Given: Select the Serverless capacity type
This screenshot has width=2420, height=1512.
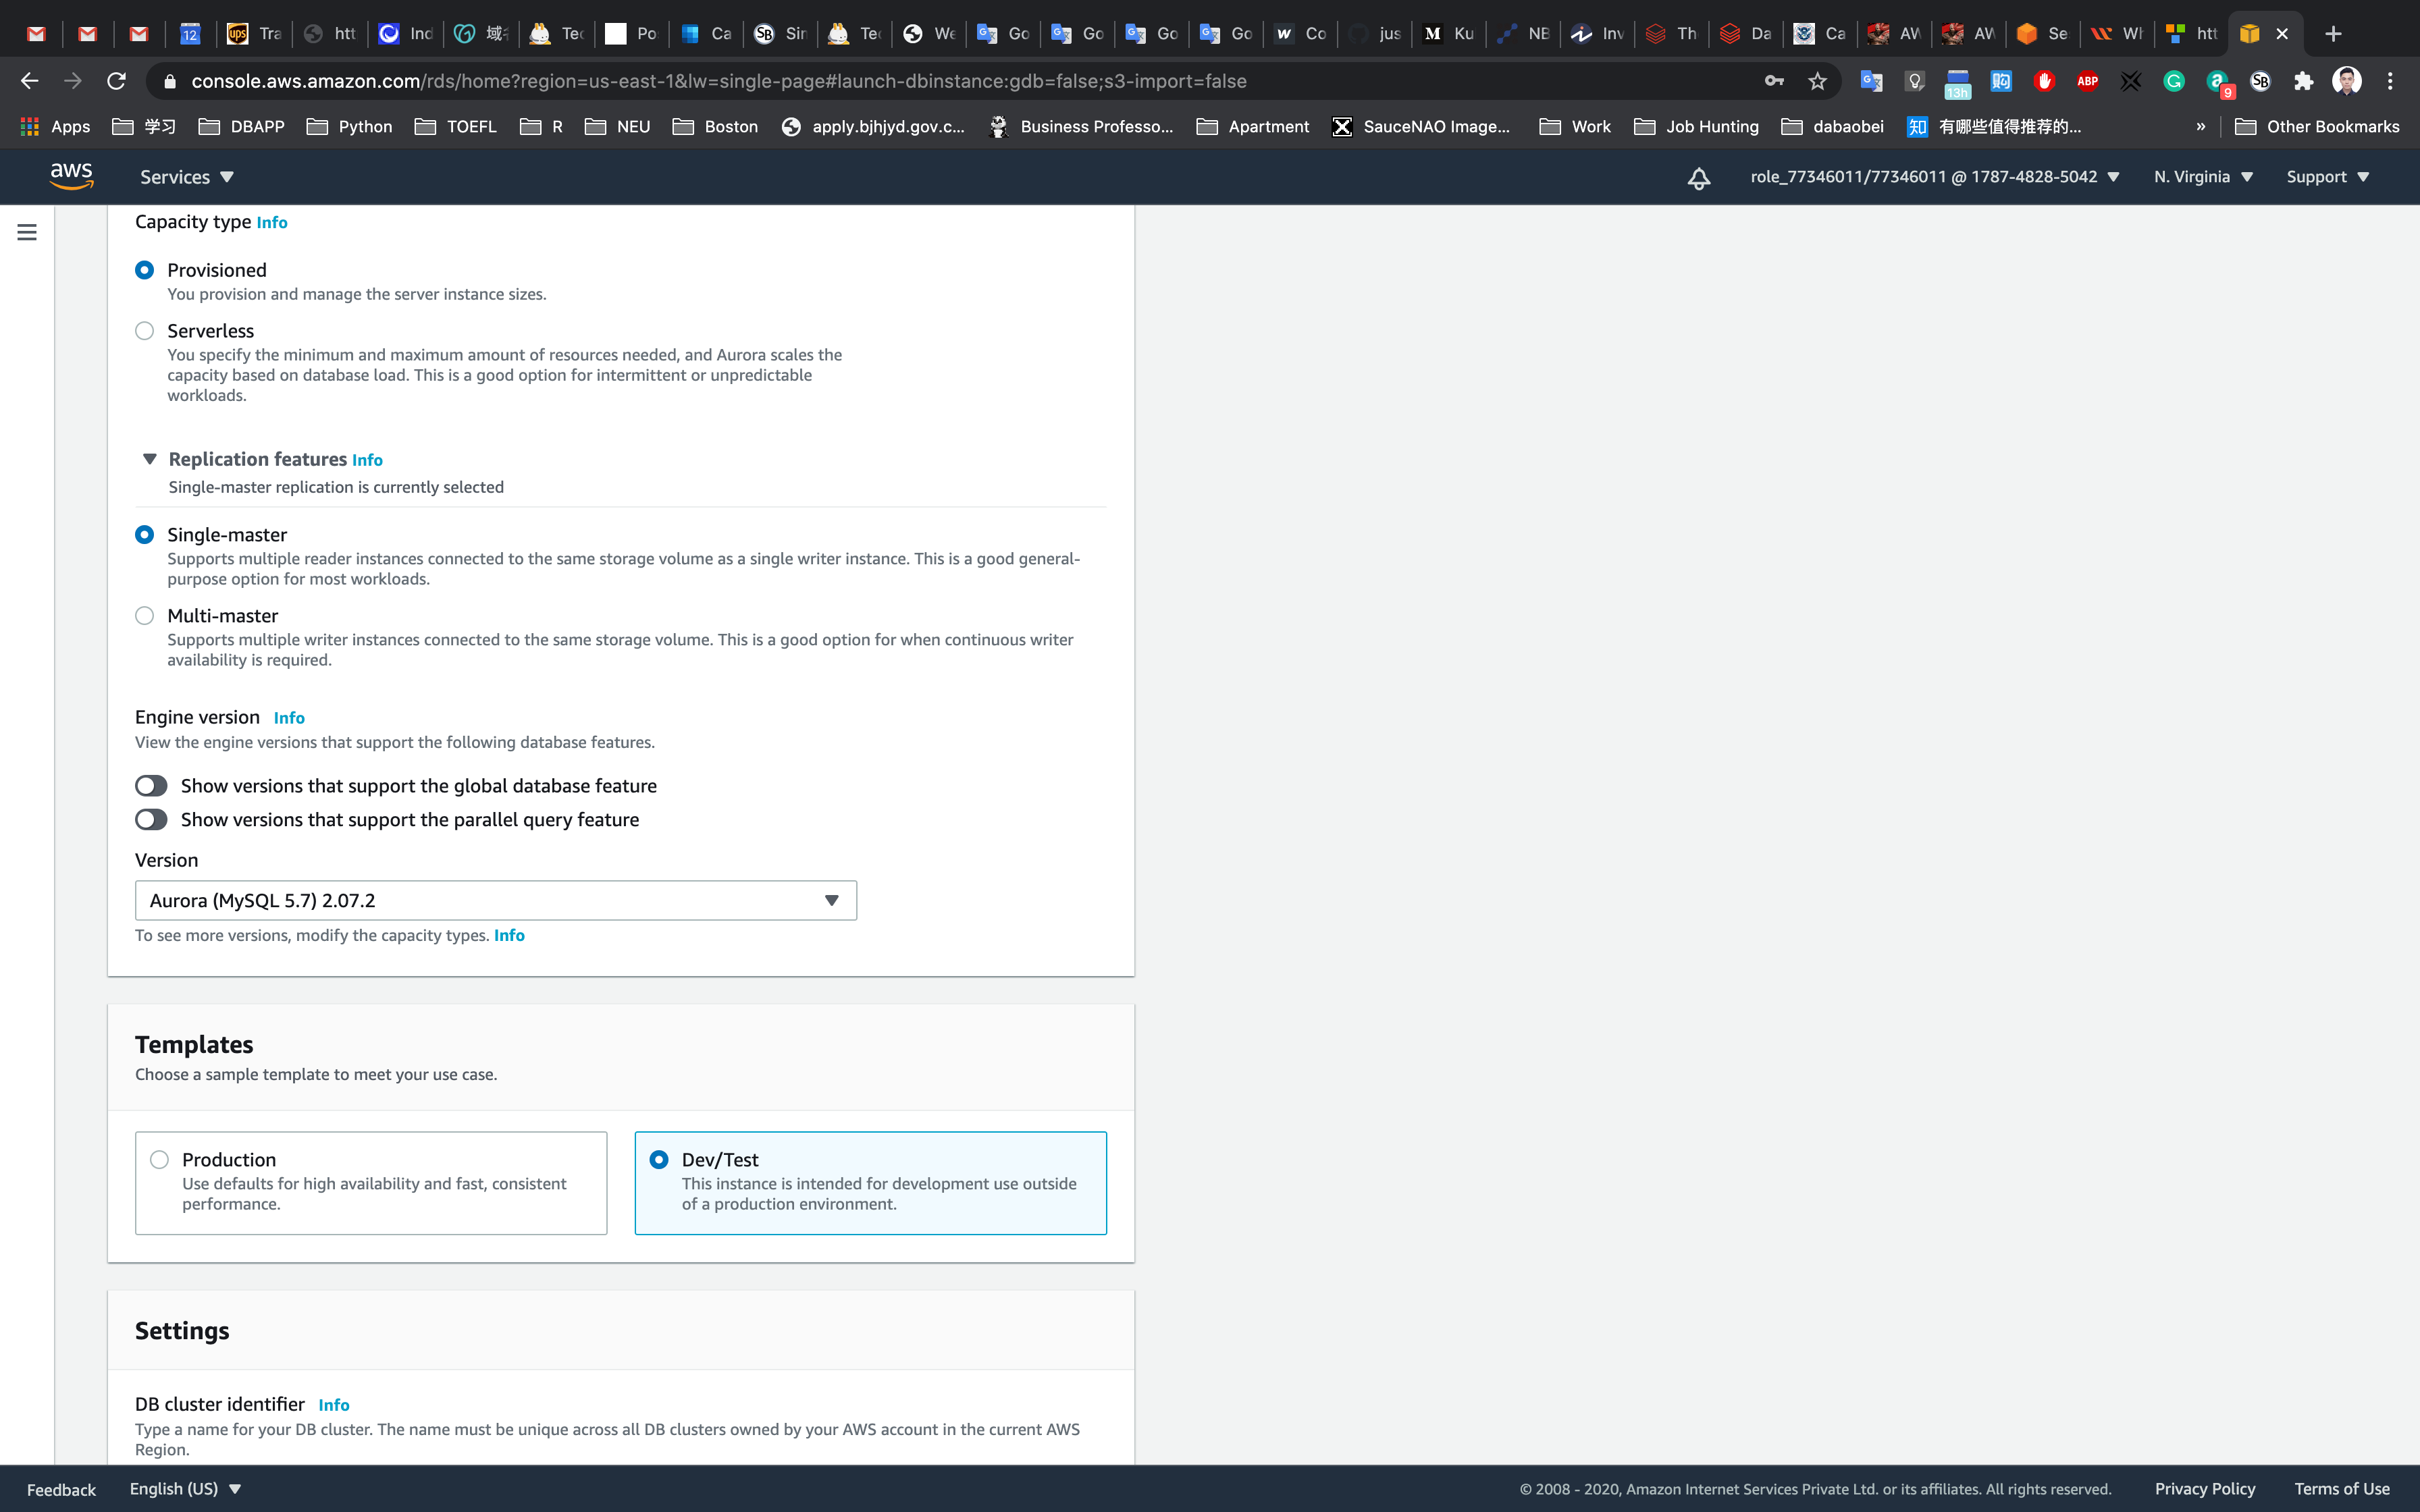Looking at the screenshot, I should [145, 331].
